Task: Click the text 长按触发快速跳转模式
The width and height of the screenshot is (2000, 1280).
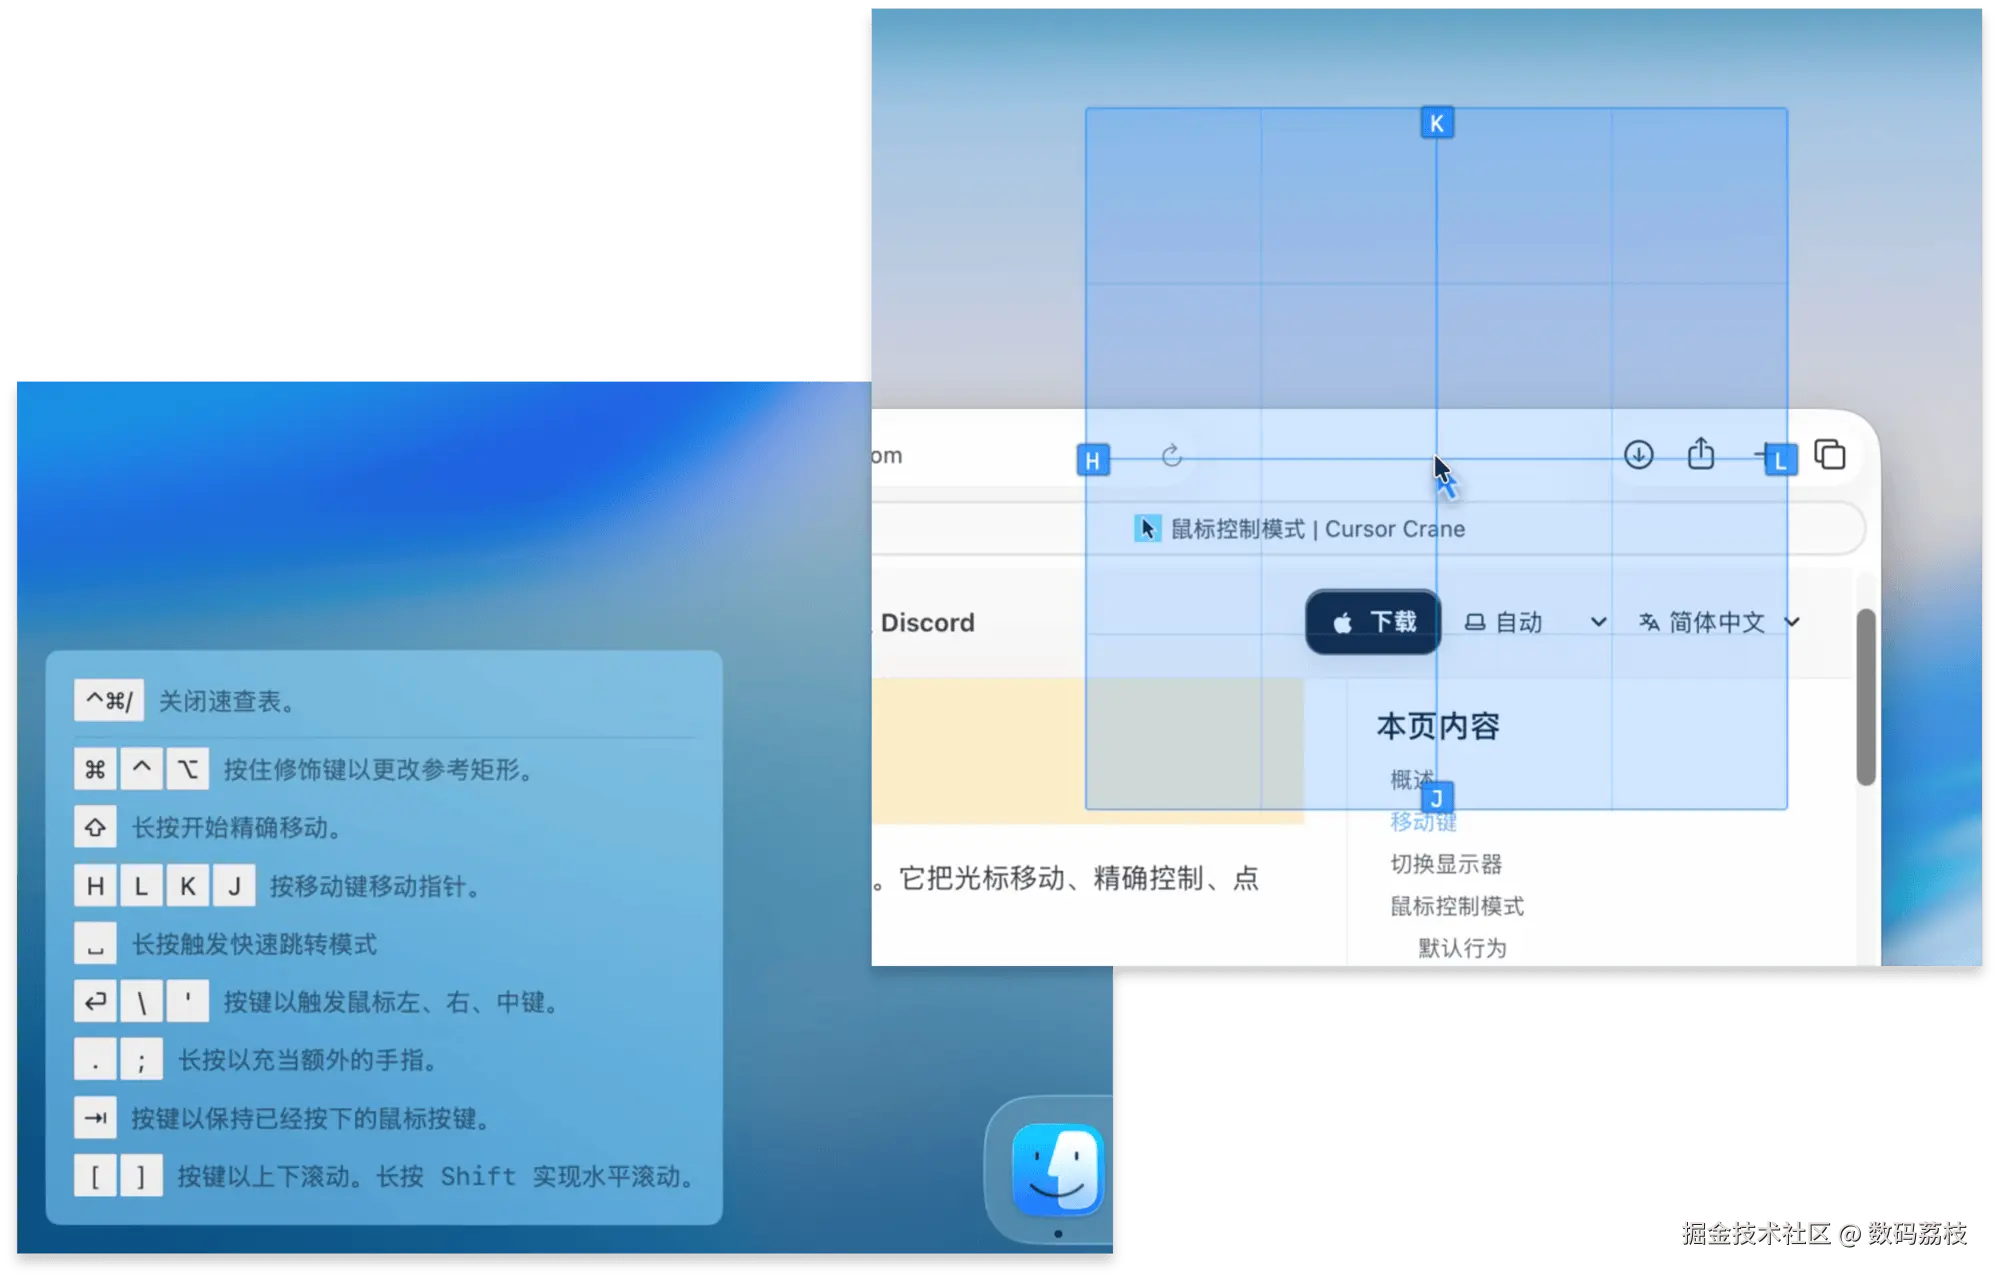Action: (255, 944)
